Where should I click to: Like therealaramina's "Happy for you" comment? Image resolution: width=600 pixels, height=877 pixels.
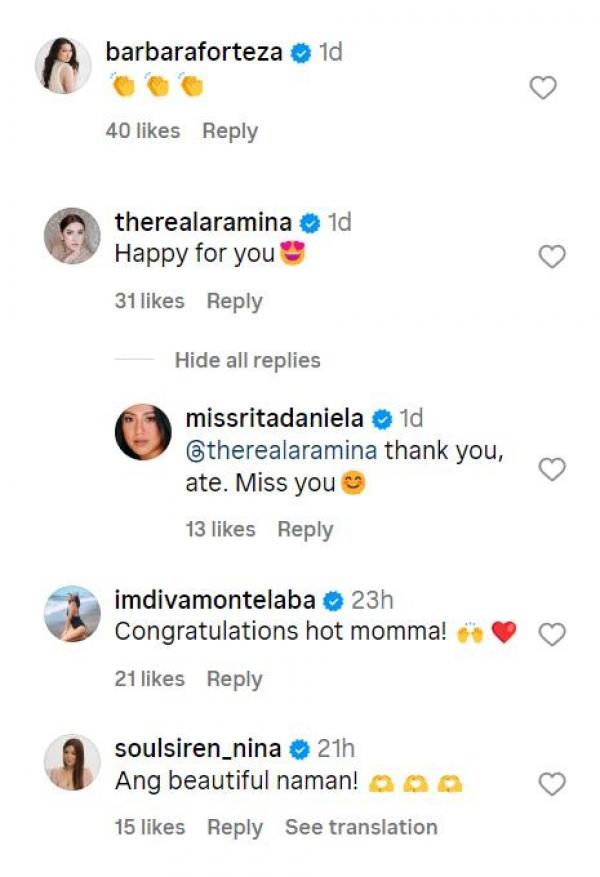(x=552, y=257)
